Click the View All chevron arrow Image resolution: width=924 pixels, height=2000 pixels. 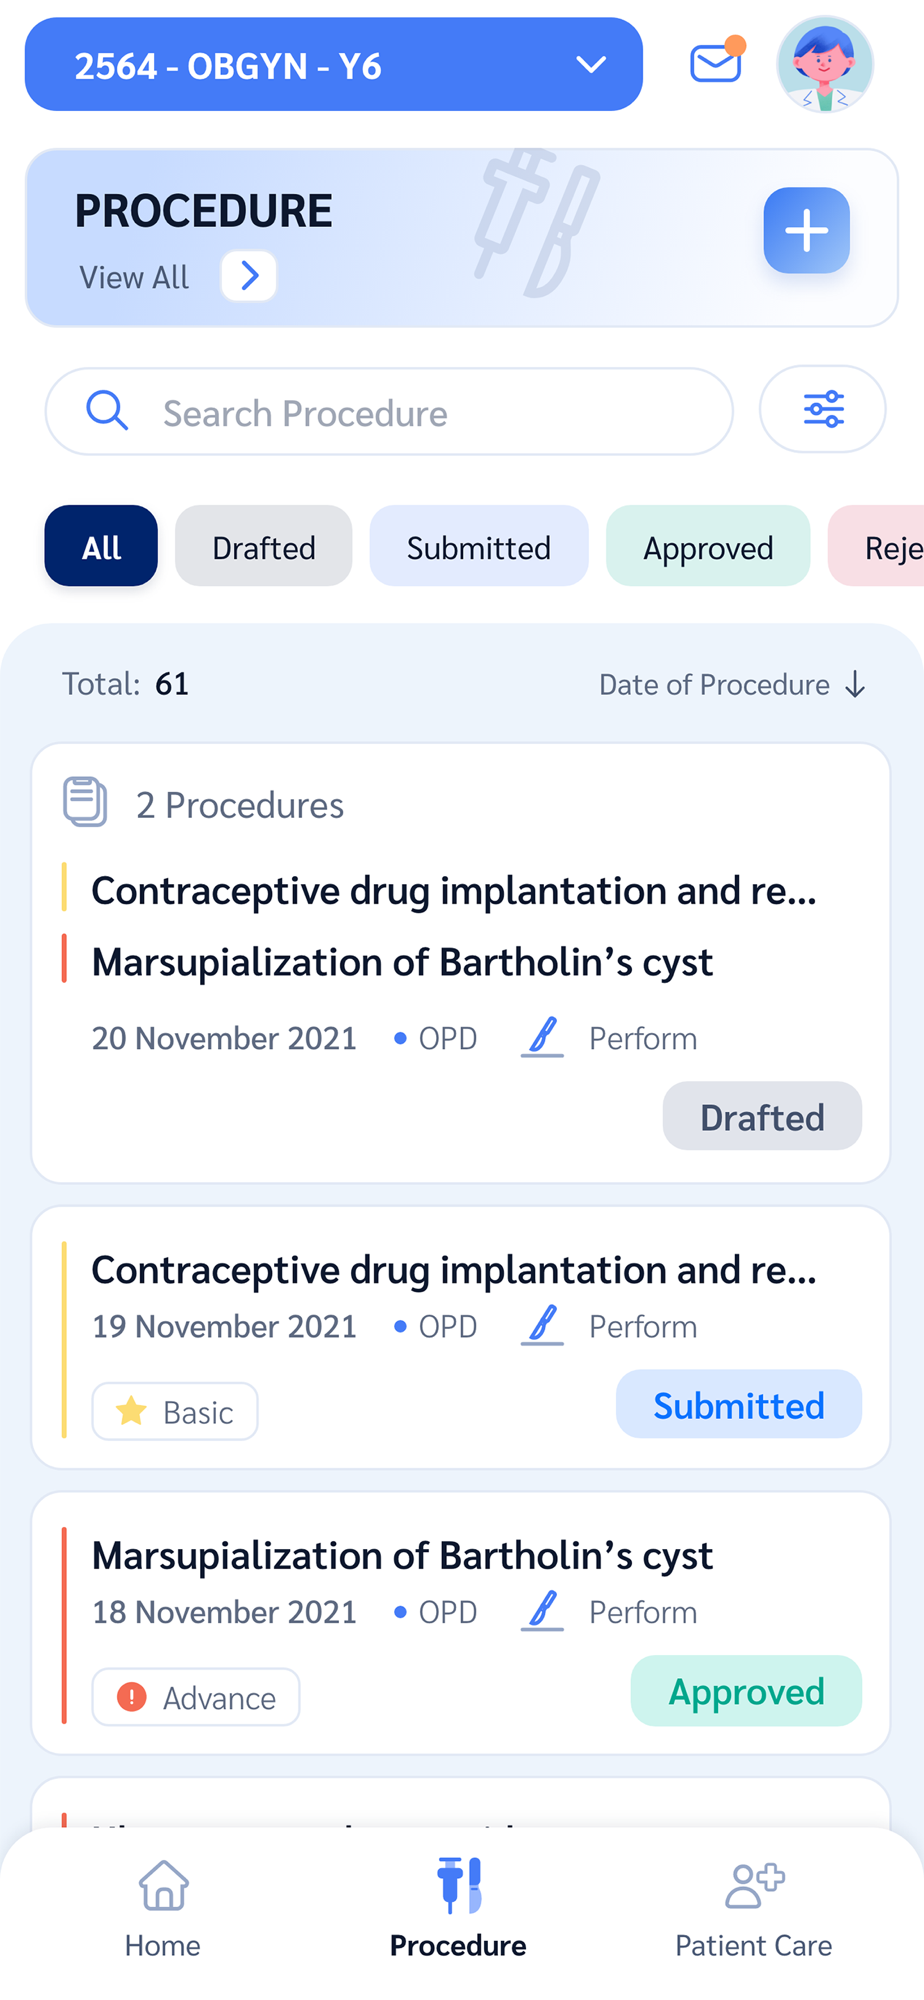(249, 276)
